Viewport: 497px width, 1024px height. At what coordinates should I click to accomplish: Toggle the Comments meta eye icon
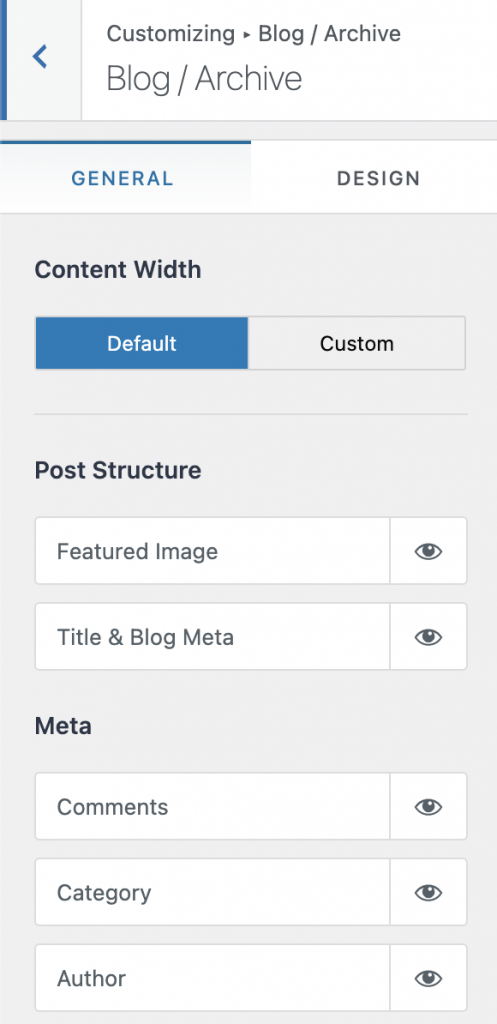(428, 807)
